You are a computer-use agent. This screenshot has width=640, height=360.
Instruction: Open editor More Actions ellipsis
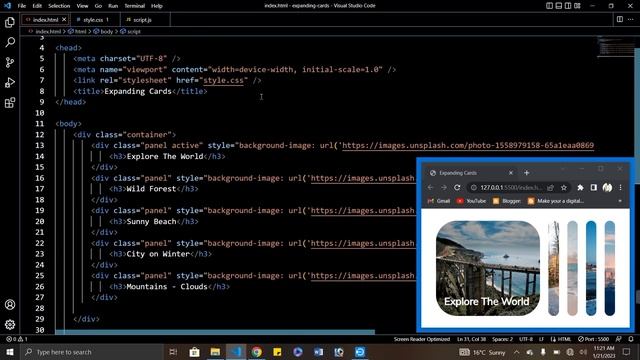pyautogui.click(x=631, y=19)
